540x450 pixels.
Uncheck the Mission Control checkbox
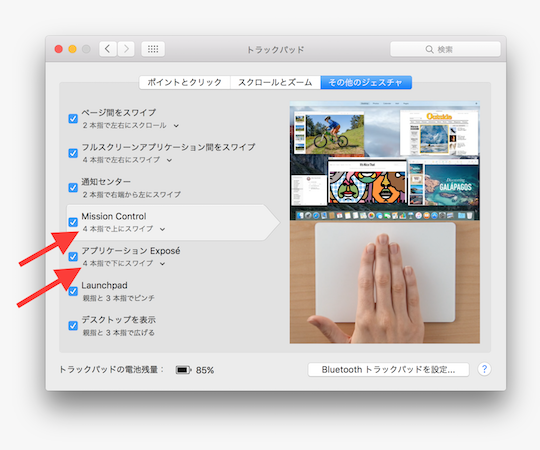tap(73, 222)
